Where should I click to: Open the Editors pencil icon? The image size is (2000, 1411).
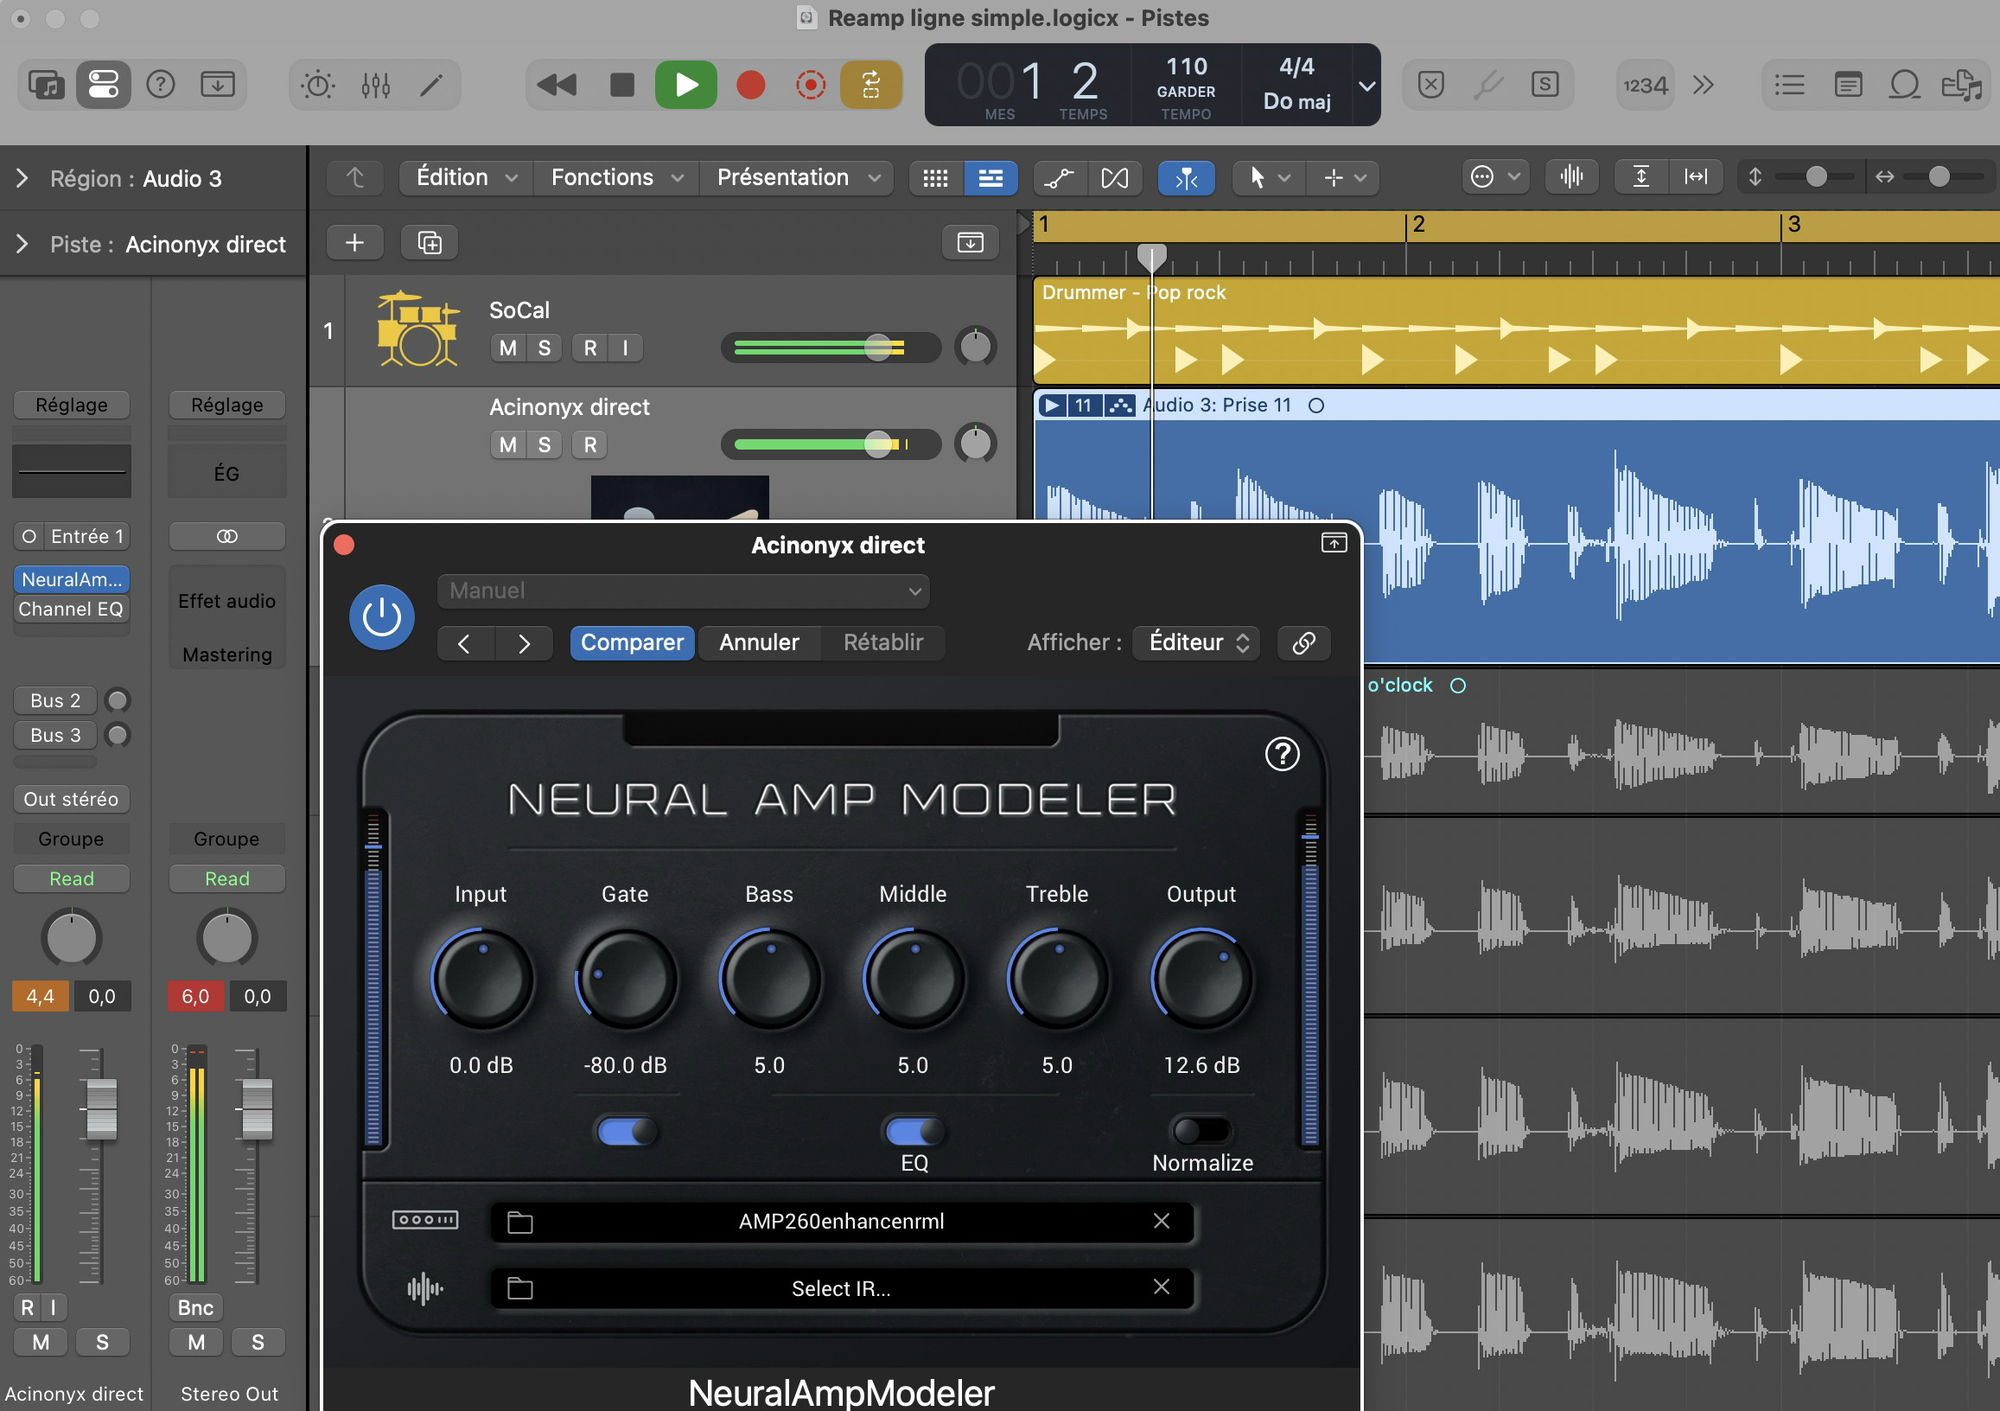(x=431, y=85)
